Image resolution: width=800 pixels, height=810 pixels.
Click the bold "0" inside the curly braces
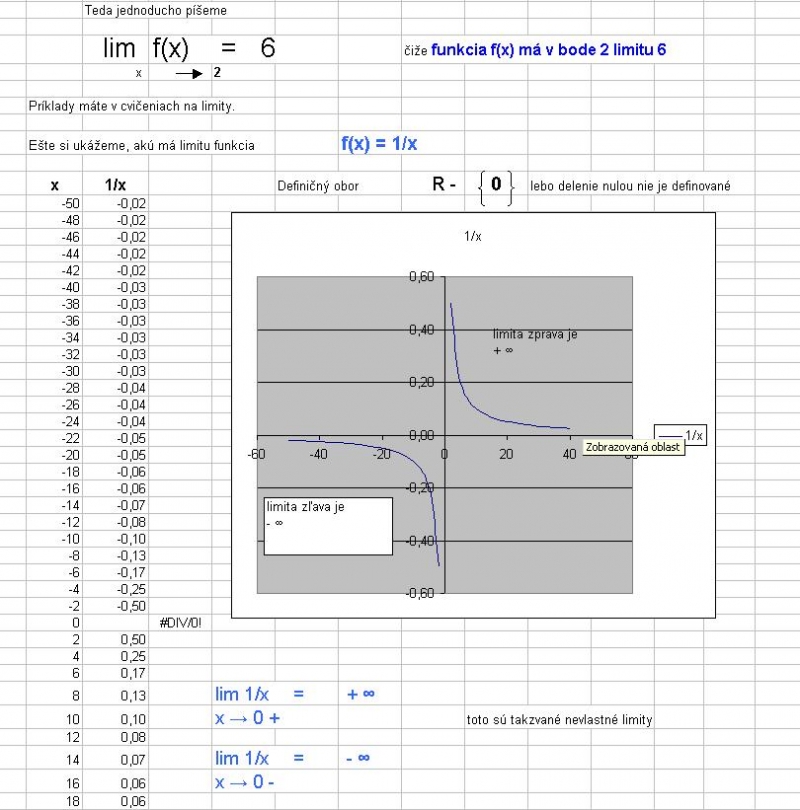click(x=496, y=184)
